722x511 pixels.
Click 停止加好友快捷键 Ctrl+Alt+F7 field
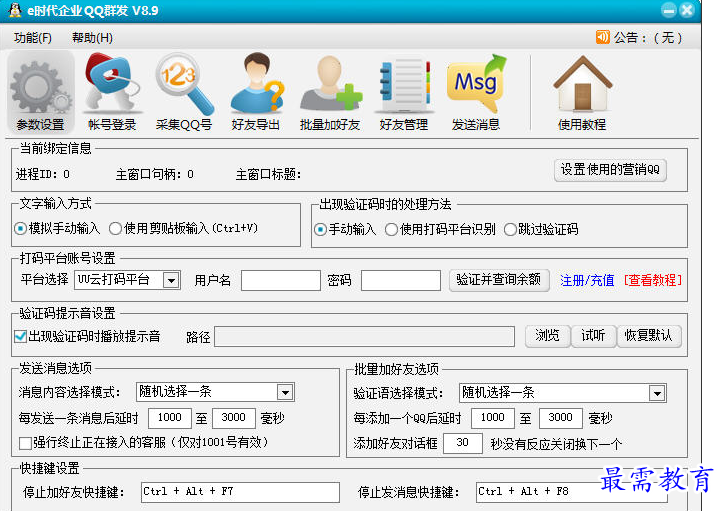(240, 492)
